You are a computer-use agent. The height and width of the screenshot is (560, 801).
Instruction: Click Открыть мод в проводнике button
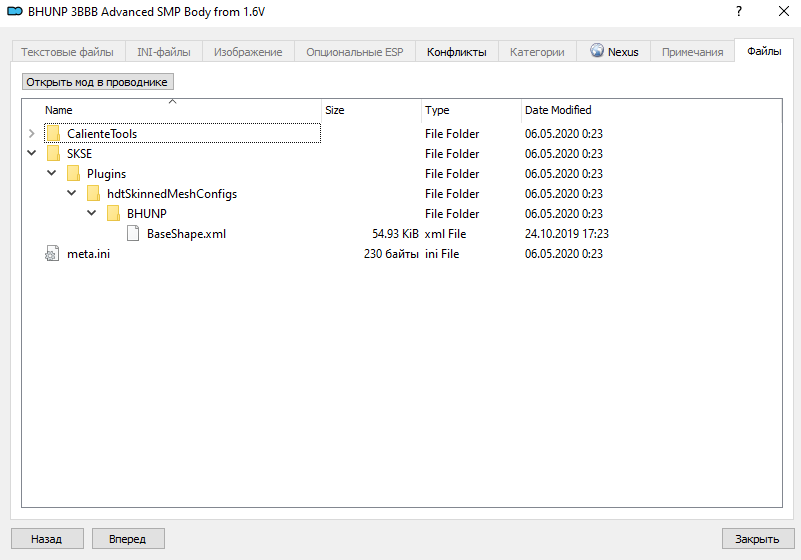click(98, 82)
